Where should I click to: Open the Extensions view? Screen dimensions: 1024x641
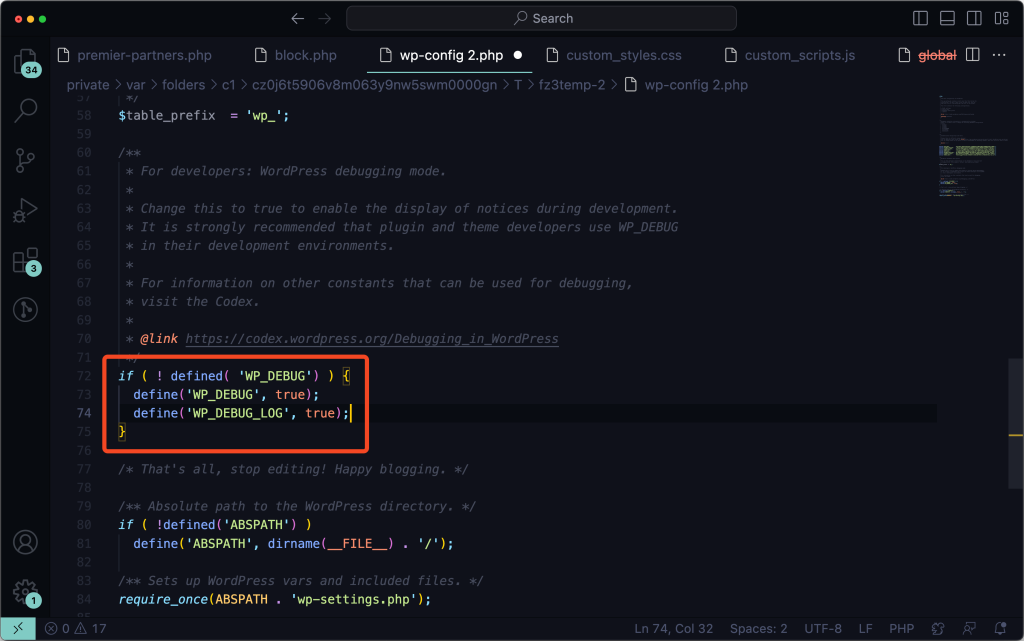(25, 261)
